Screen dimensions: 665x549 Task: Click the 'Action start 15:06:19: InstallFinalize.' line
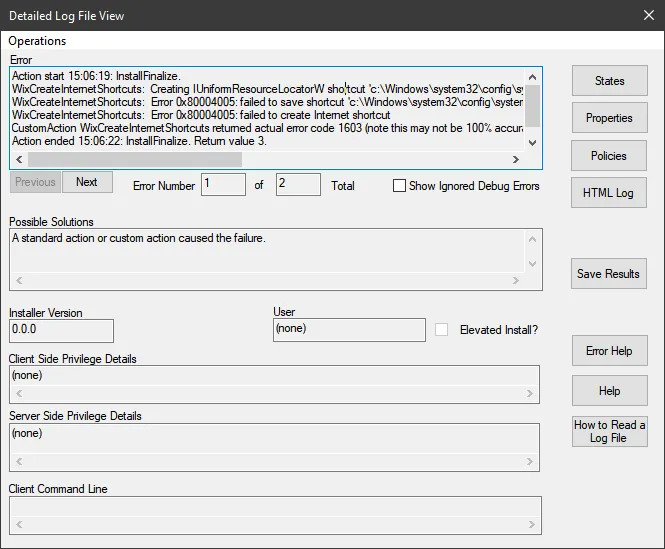pos(96,76)
